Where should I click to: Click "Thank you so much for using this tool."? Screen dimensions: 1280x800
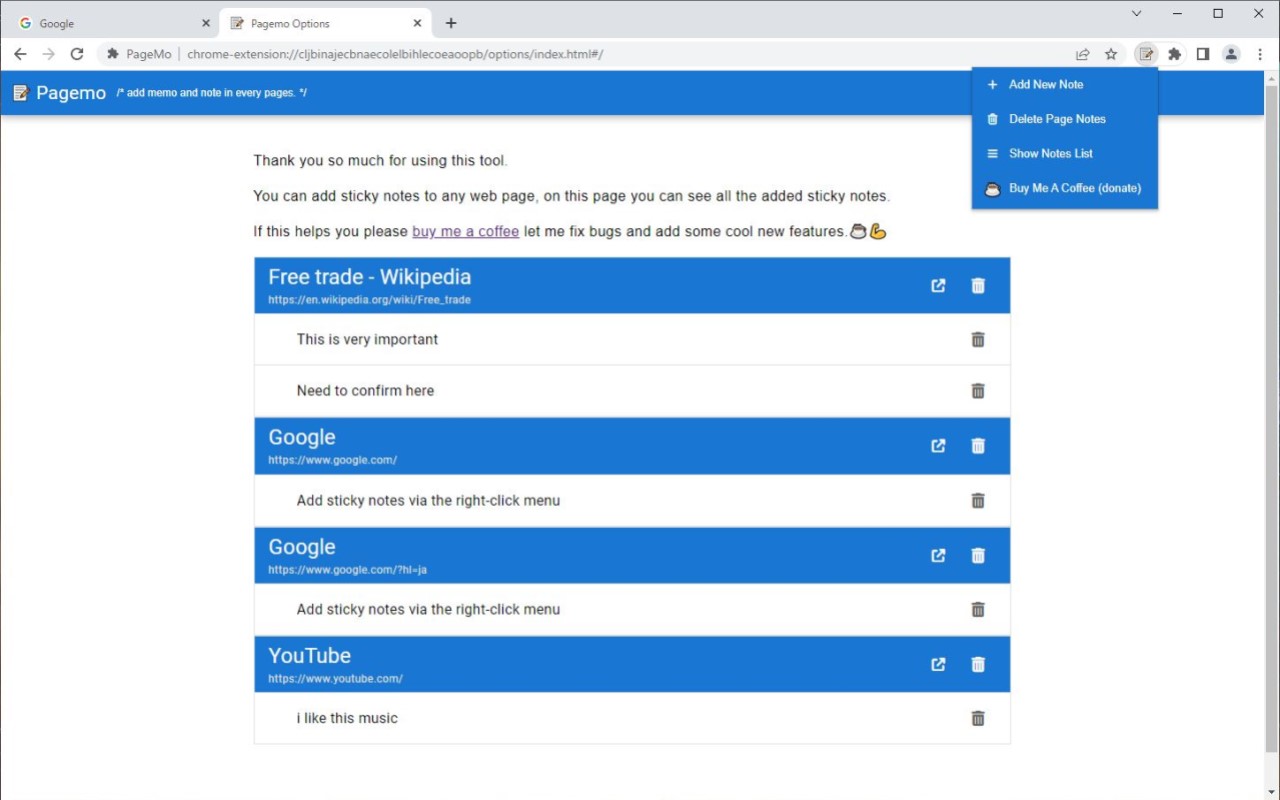(x=380, y=161)
